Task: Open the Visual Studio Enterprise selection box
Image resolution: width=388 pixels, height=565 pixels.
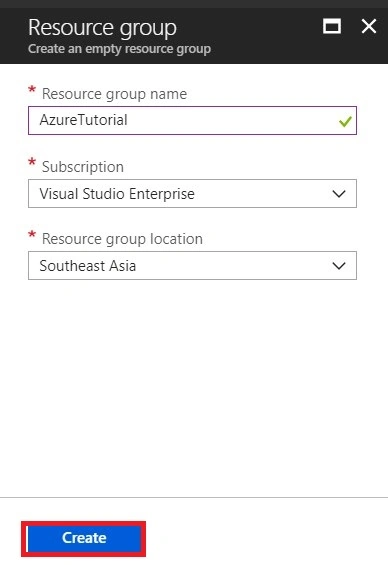Action: [192, 193]
